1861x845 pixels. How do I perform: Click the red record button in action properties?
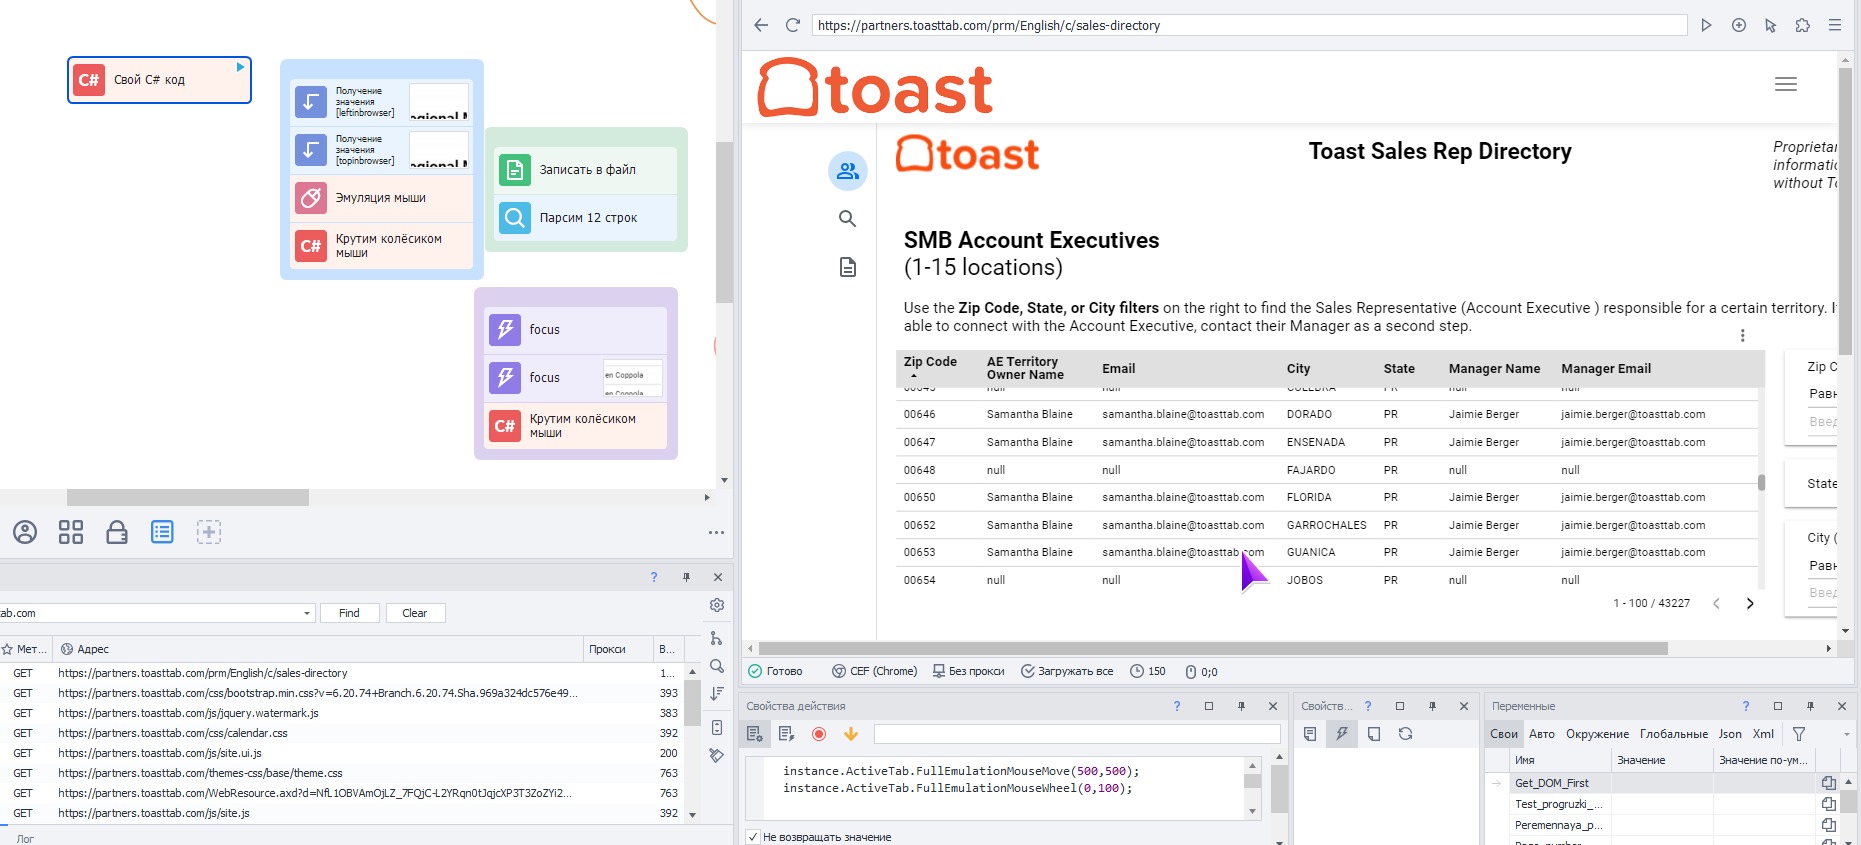(x=819, y=734)
